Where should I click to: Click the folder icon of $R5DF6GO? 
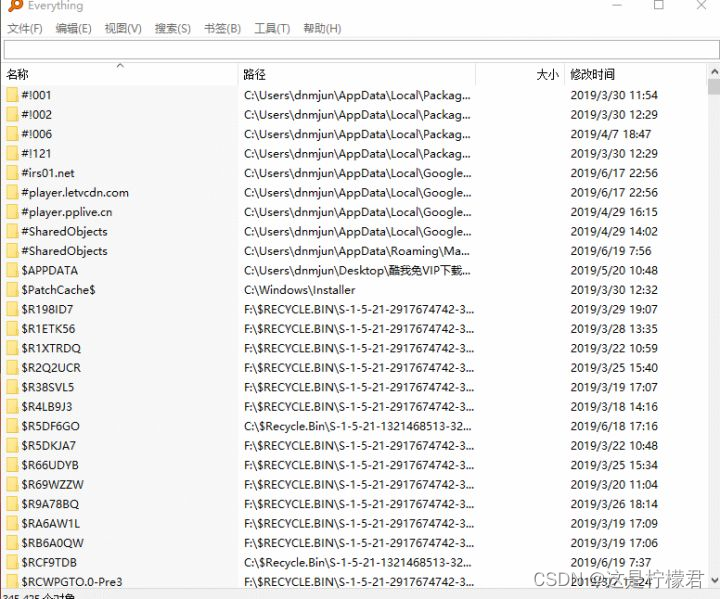pyautogui.click(x=12, y=426)
